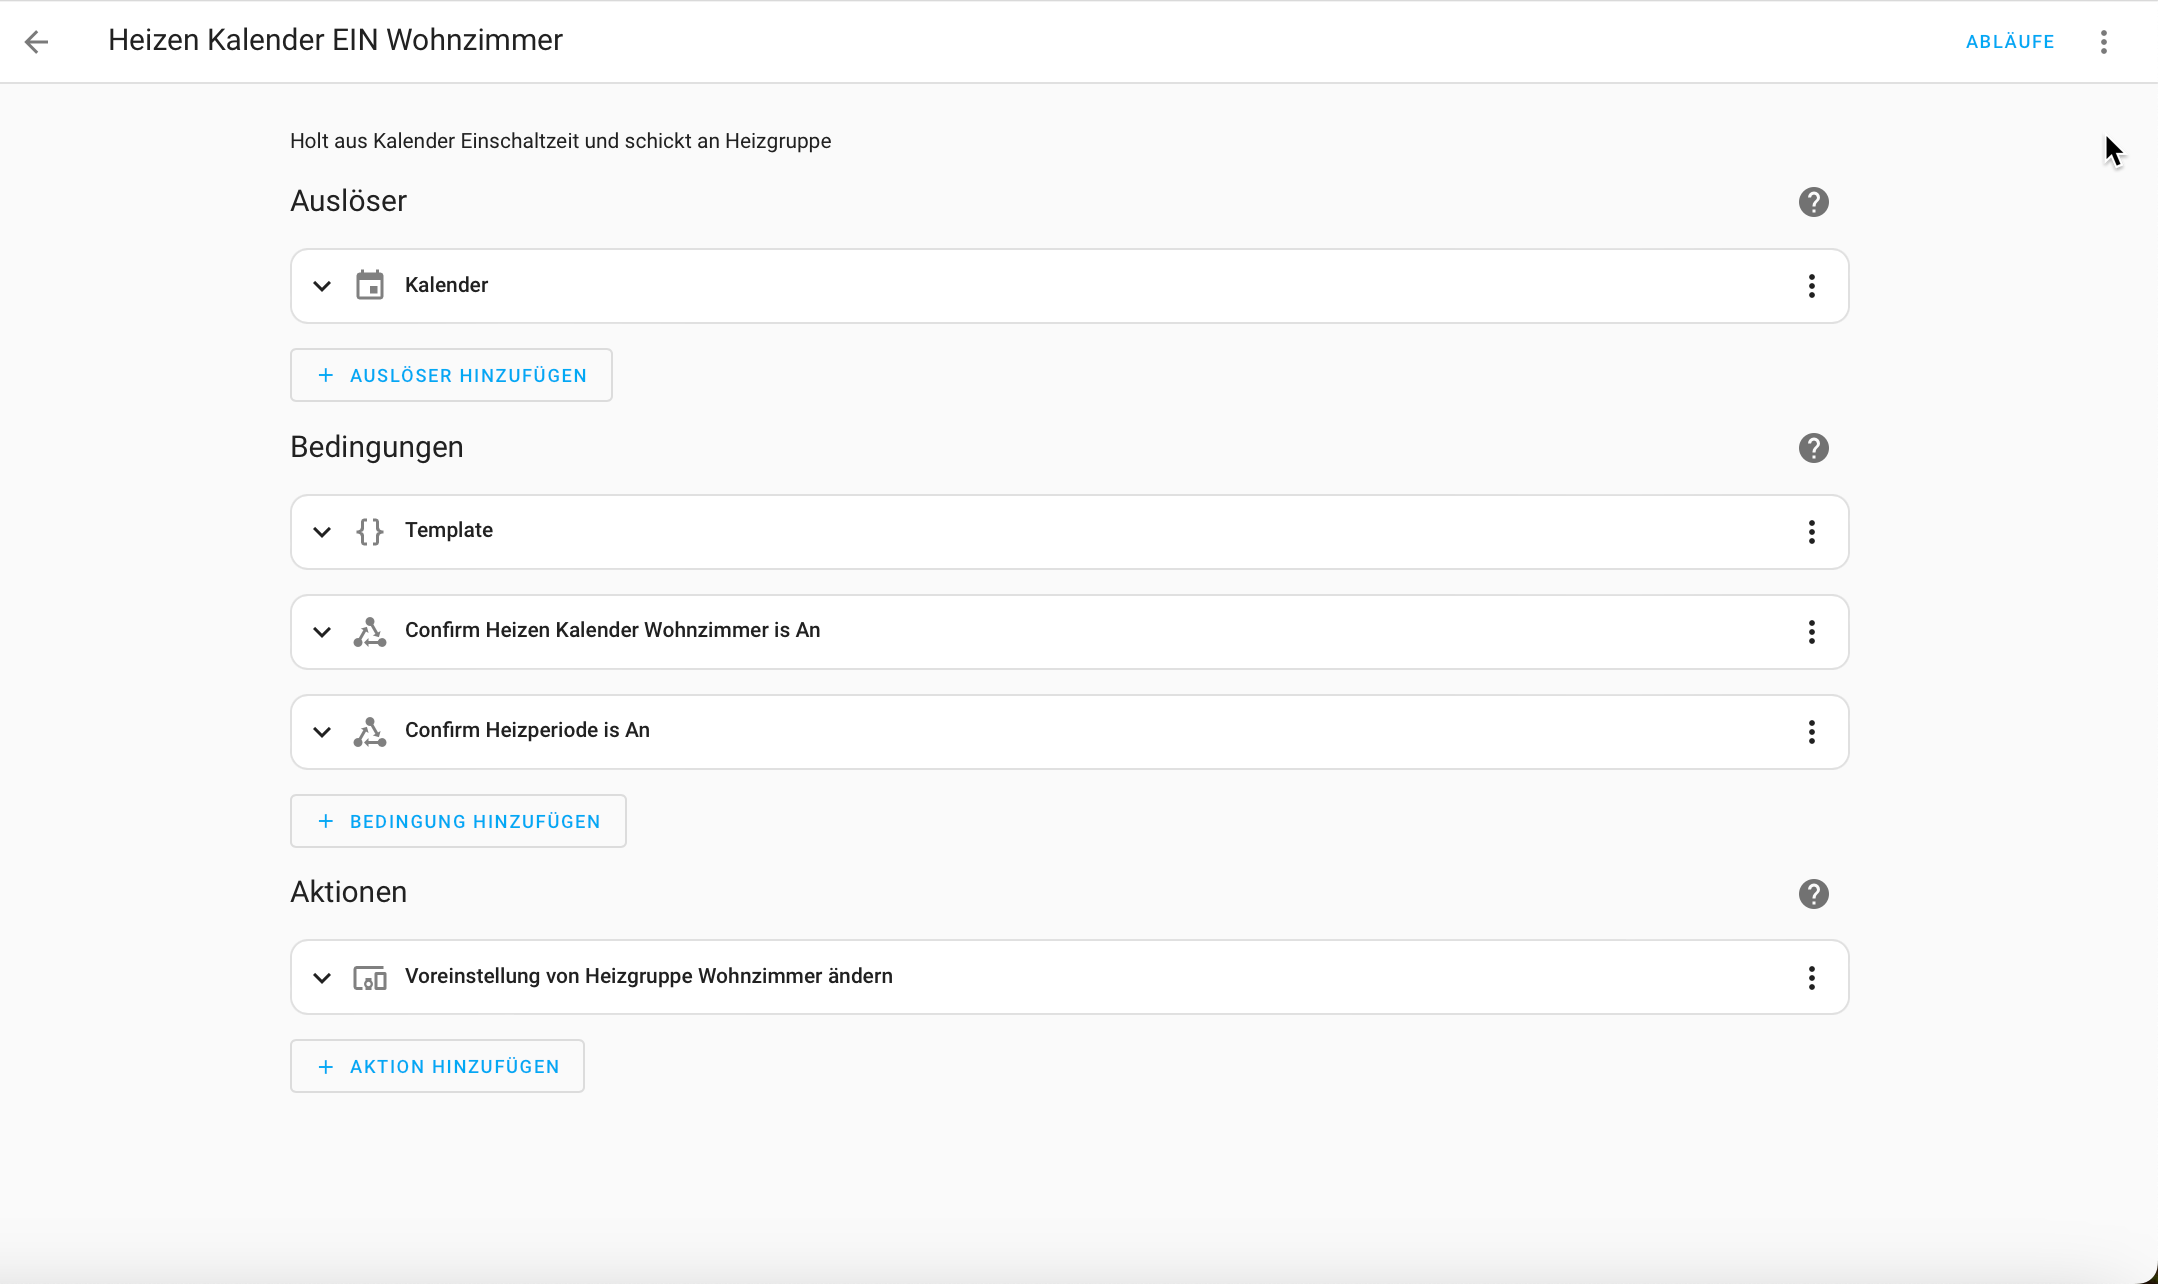Click the Kalender trigger calendar icon
The width and height of the screenshot is (2158, 1284).
point(370,286)
